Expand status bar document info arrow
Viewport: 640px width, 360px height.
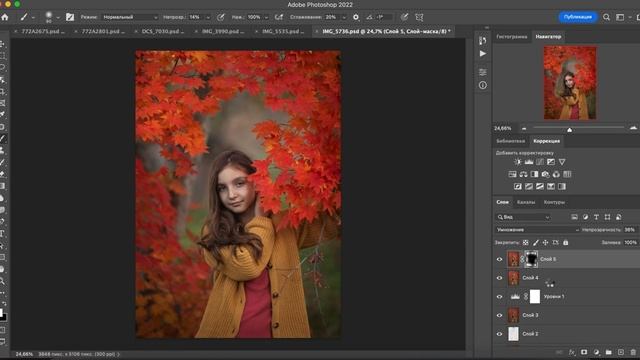(119, 354)
